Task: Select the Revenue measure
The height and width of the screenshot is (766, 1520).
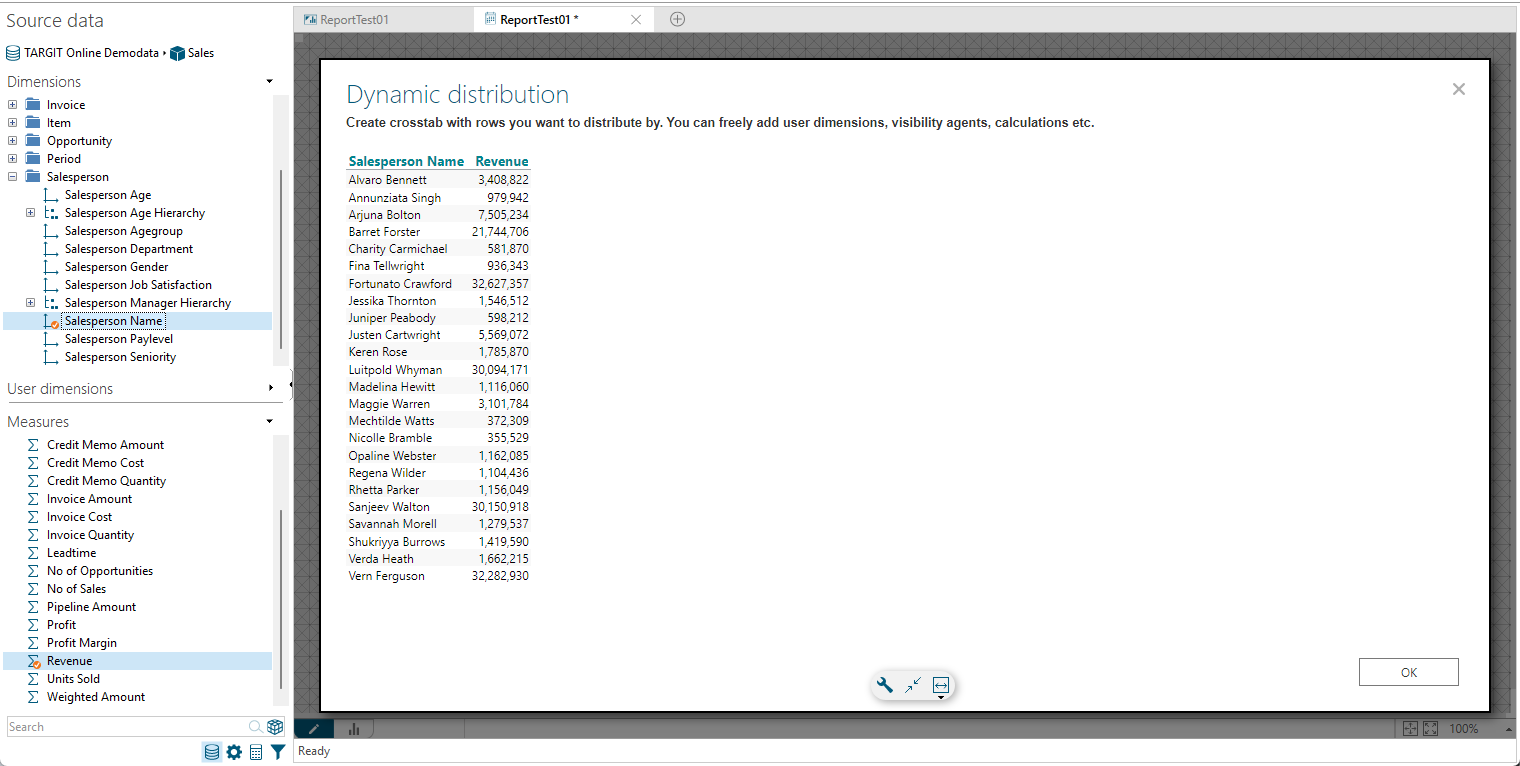Action: click(x=138, y=661)
